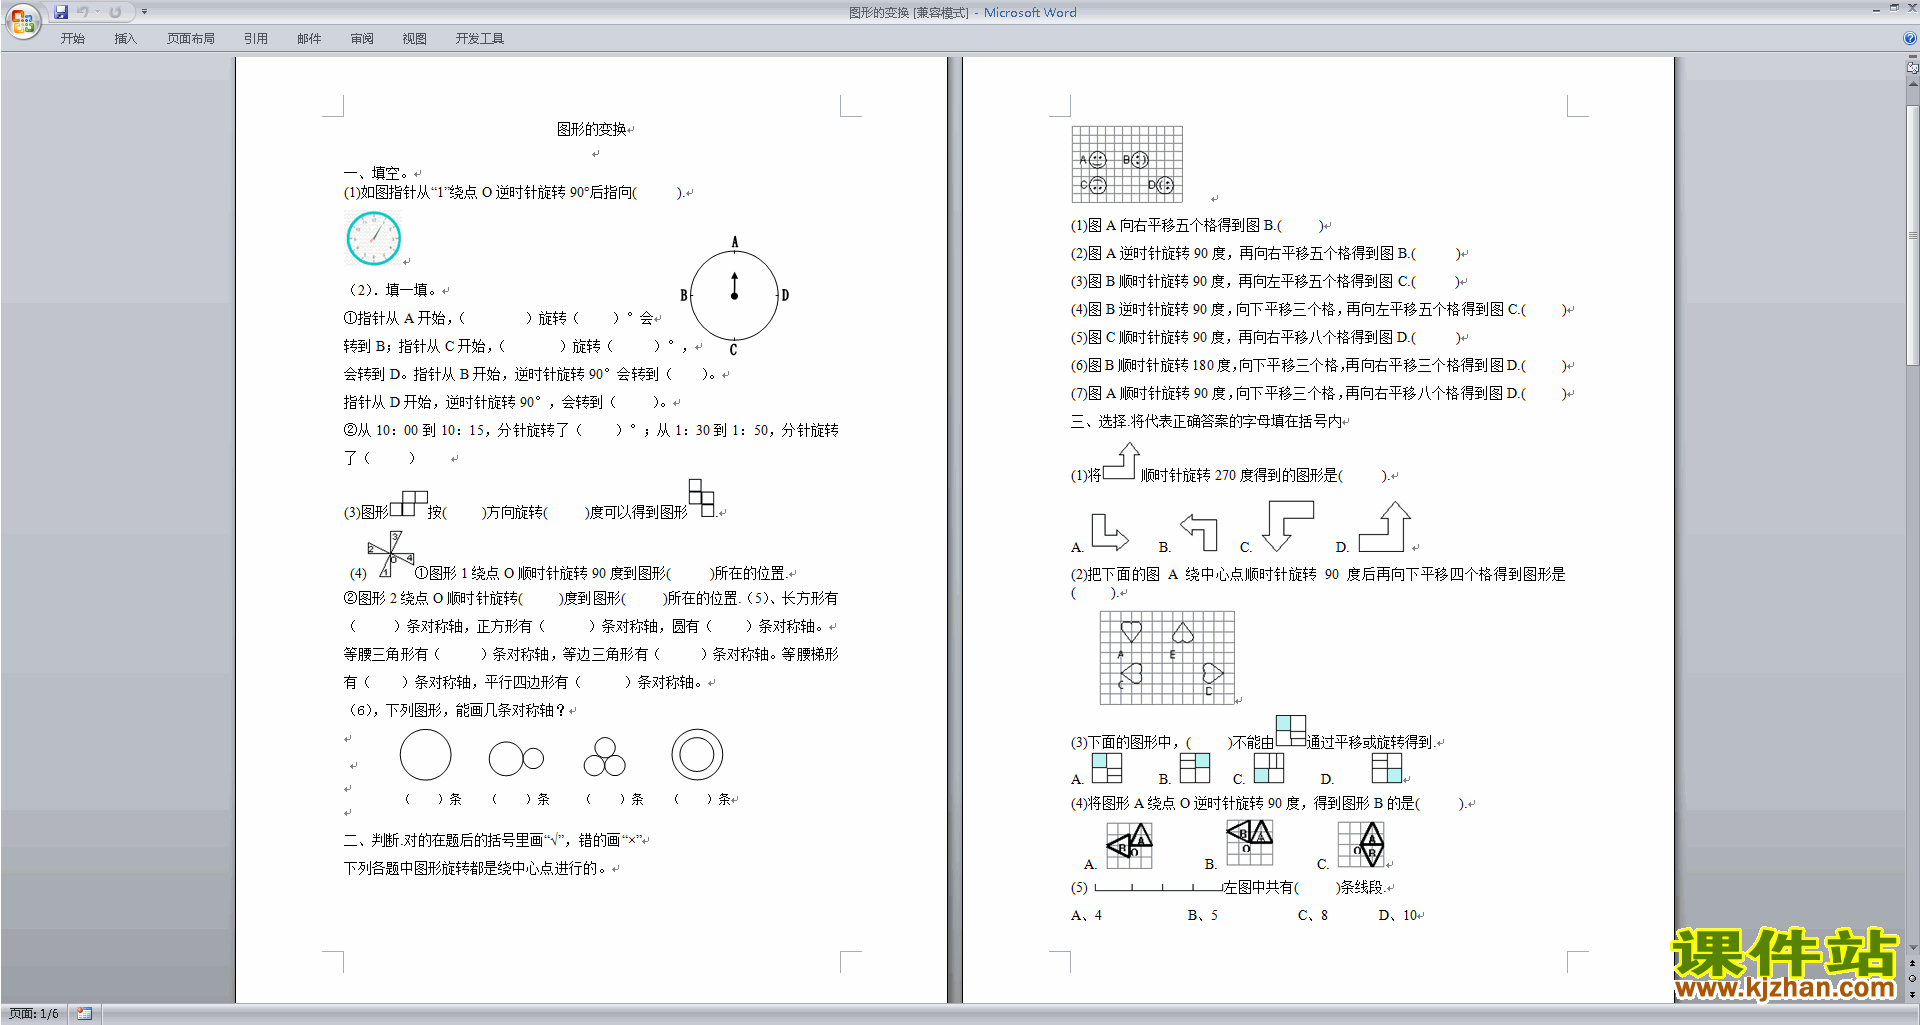Click arrow option A in question 1
Image resolution: width=1920 pixels, height=1025 pixels.
(1109, 531)
